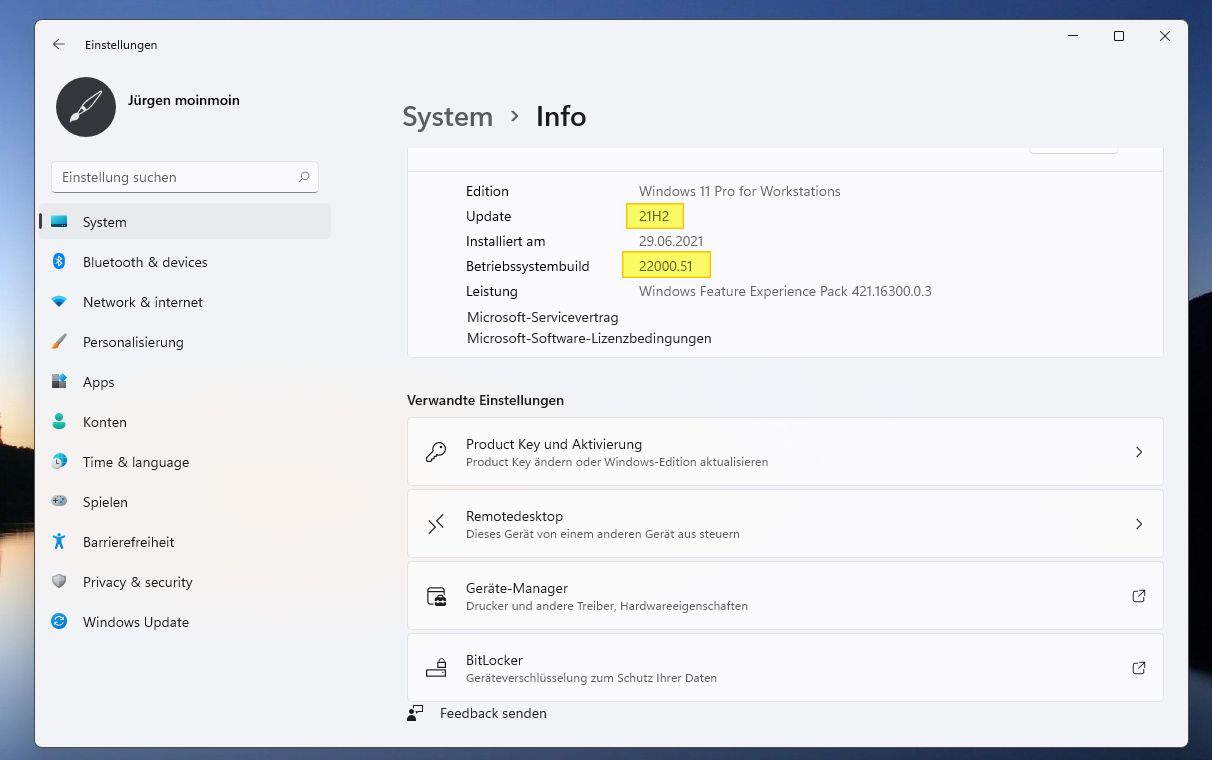Open Spielen settings category
Image resolution: width=1212 pixels, height=760 pixels.
(185, 502)
